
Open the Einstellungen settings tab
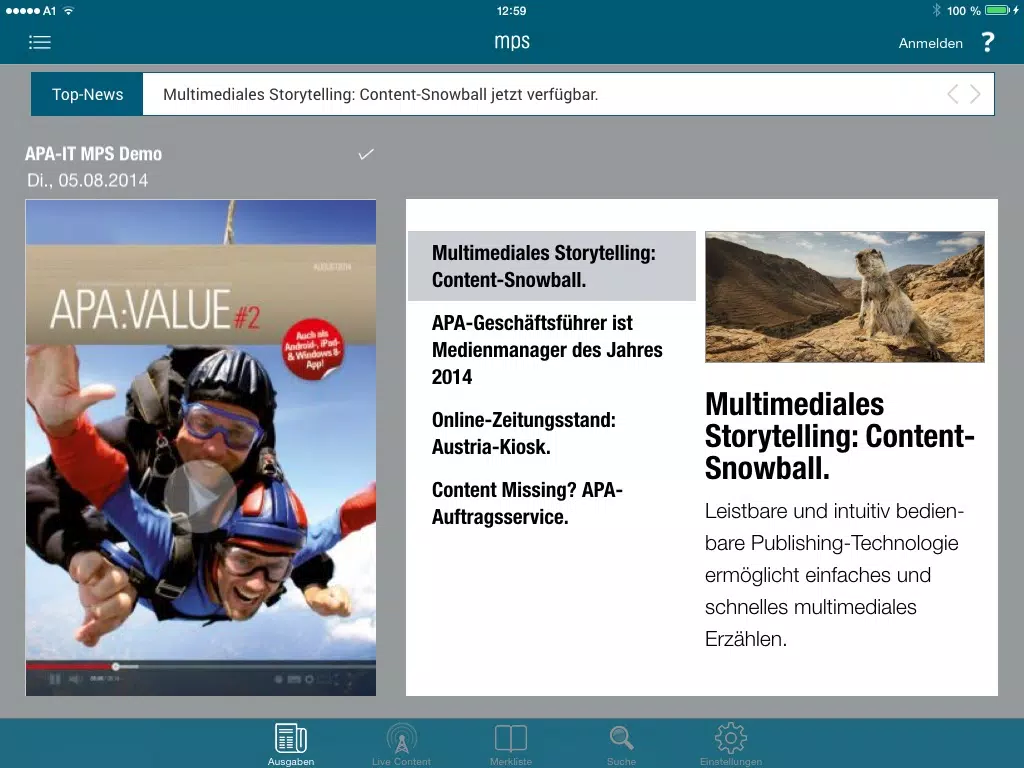(x=731, y=744)
